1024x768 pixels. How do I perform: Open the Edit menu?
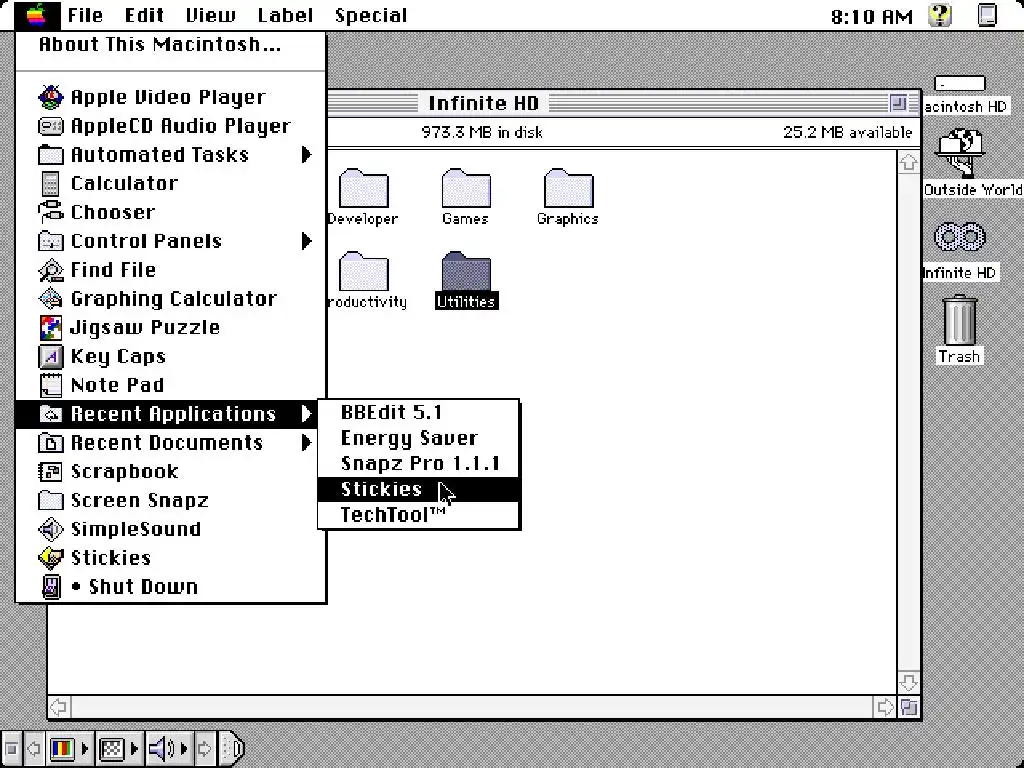click(x=144, y=15)
